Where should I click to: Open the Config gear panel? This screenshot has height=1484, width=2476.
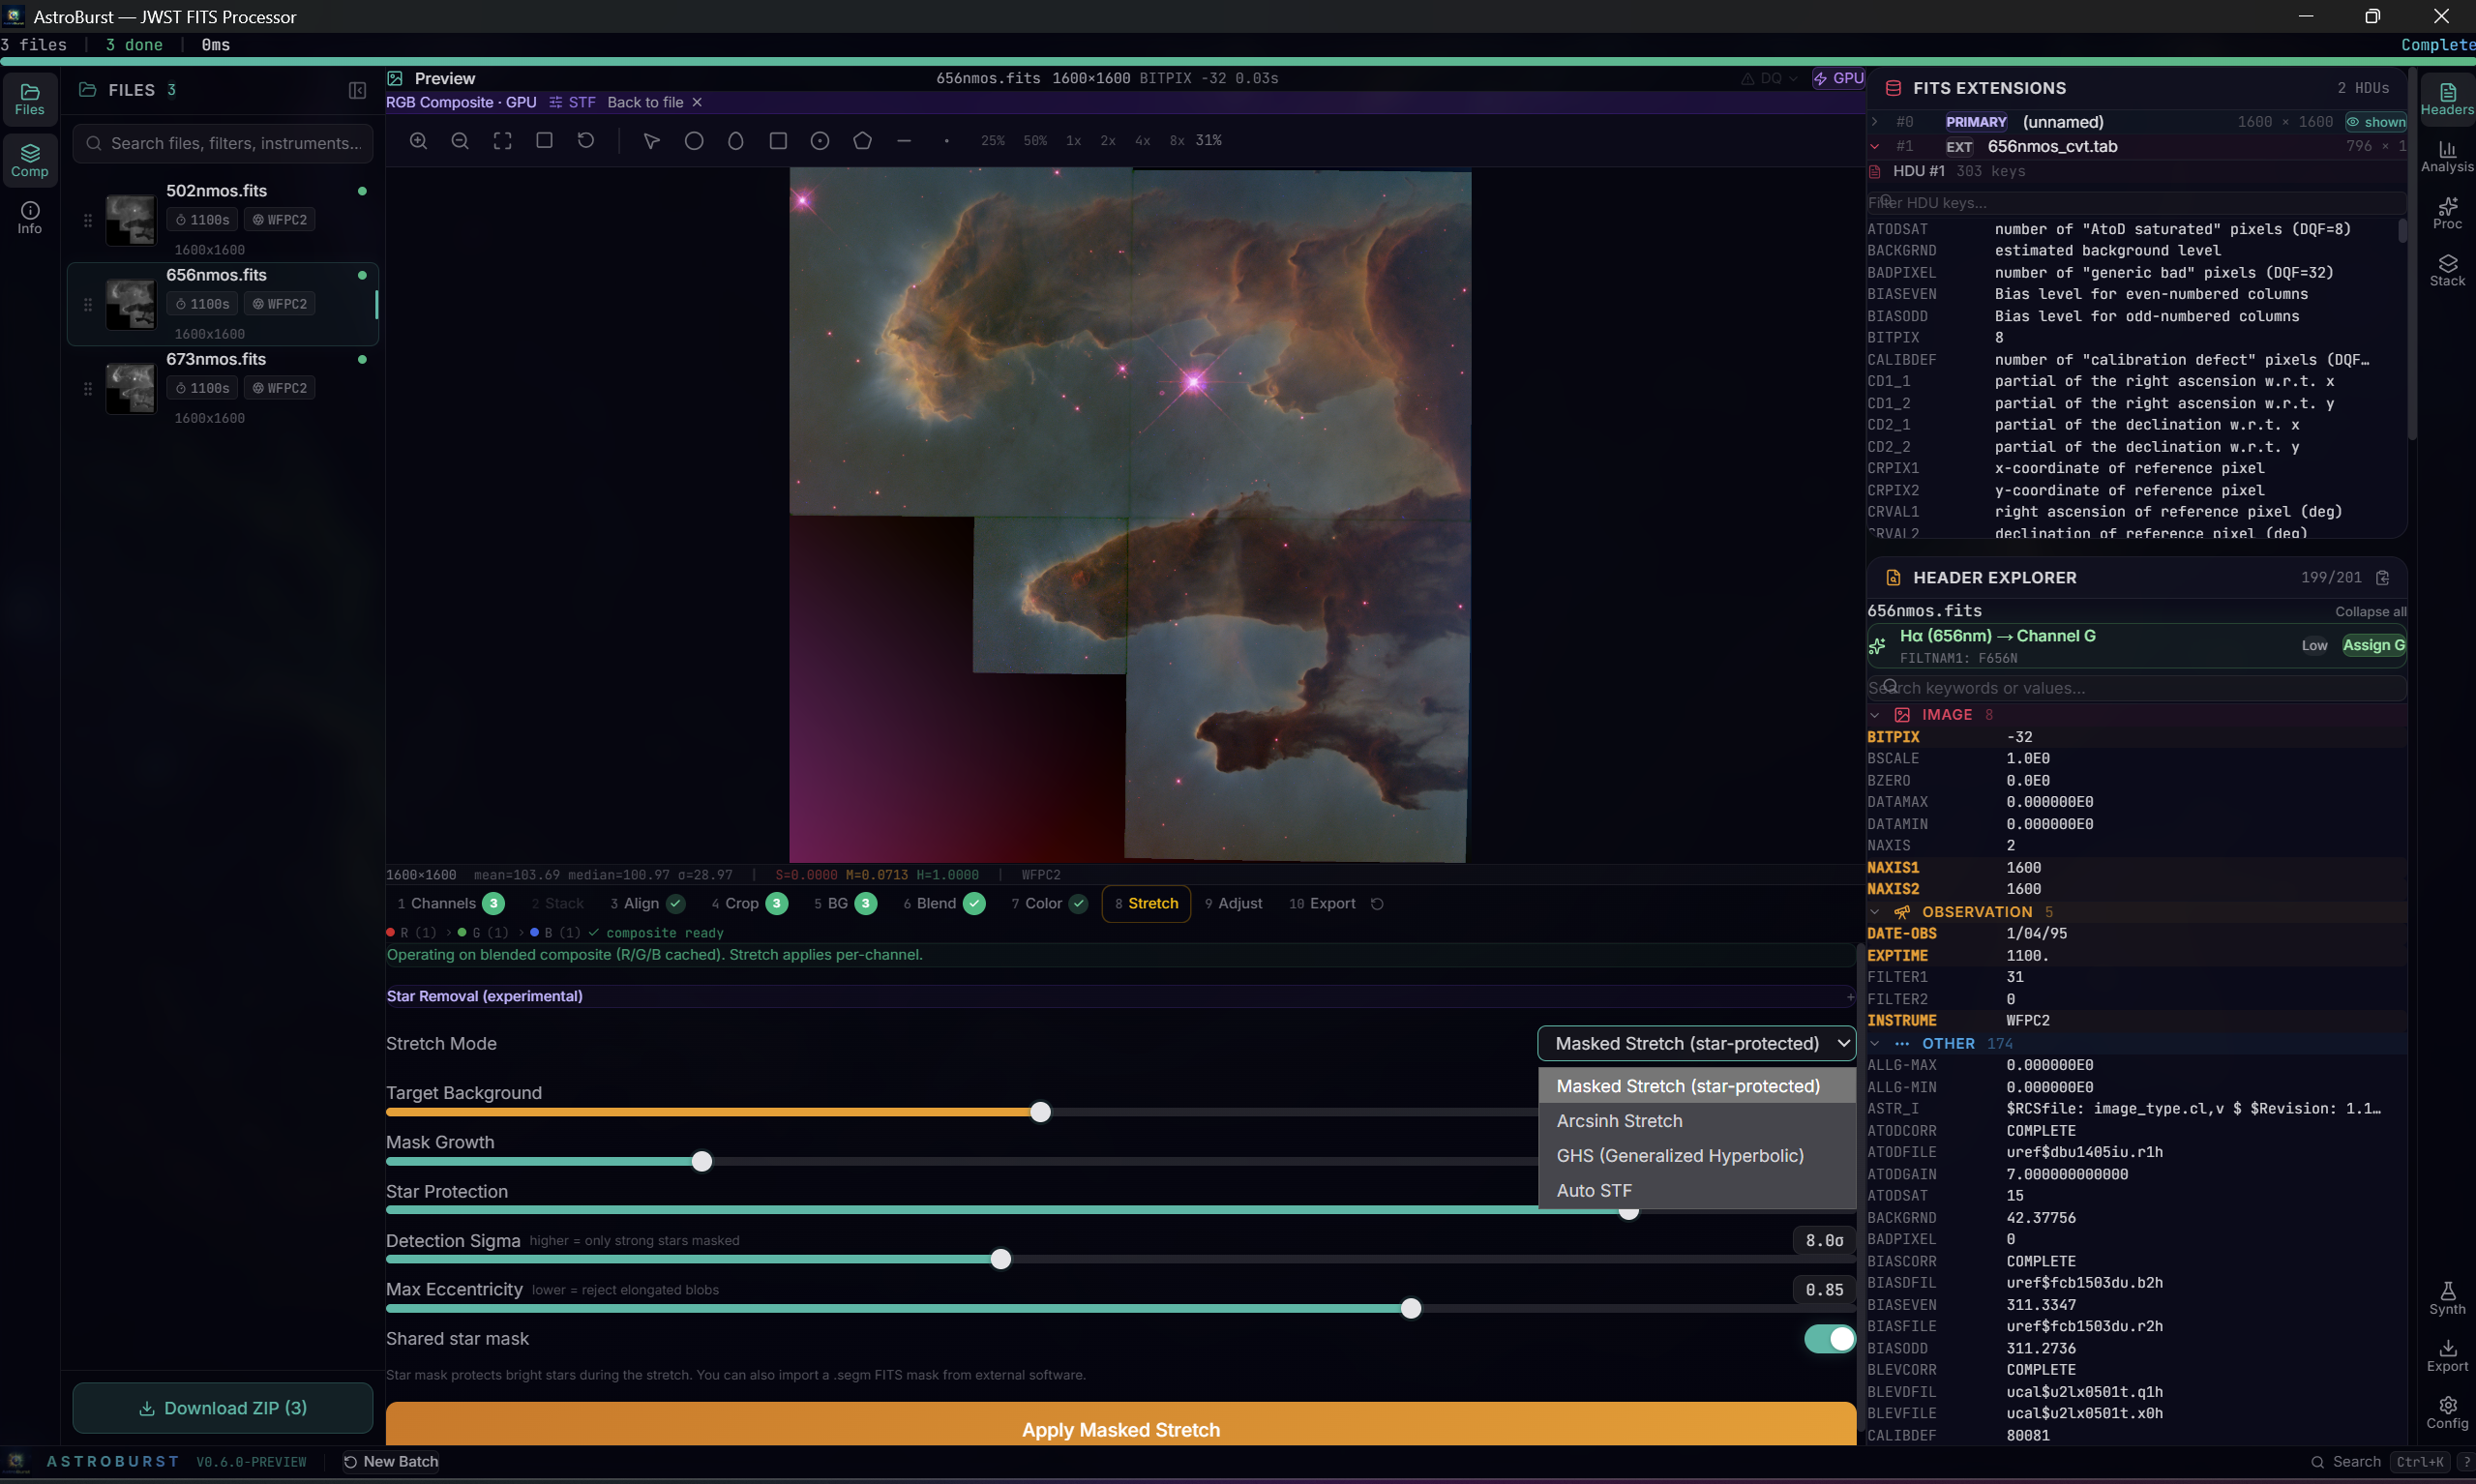(x=2447, y=1412)
